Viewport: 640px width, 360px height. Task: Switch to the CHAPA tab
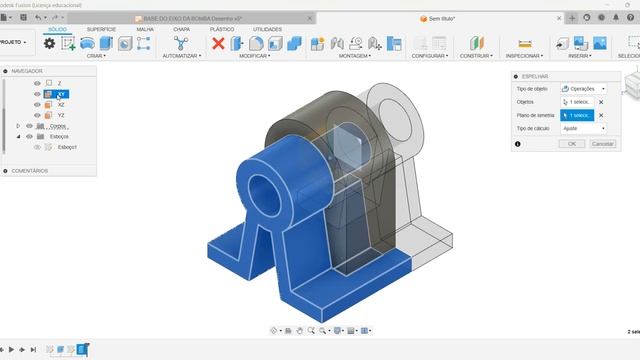pyautogui.click(x=181, y=29)
